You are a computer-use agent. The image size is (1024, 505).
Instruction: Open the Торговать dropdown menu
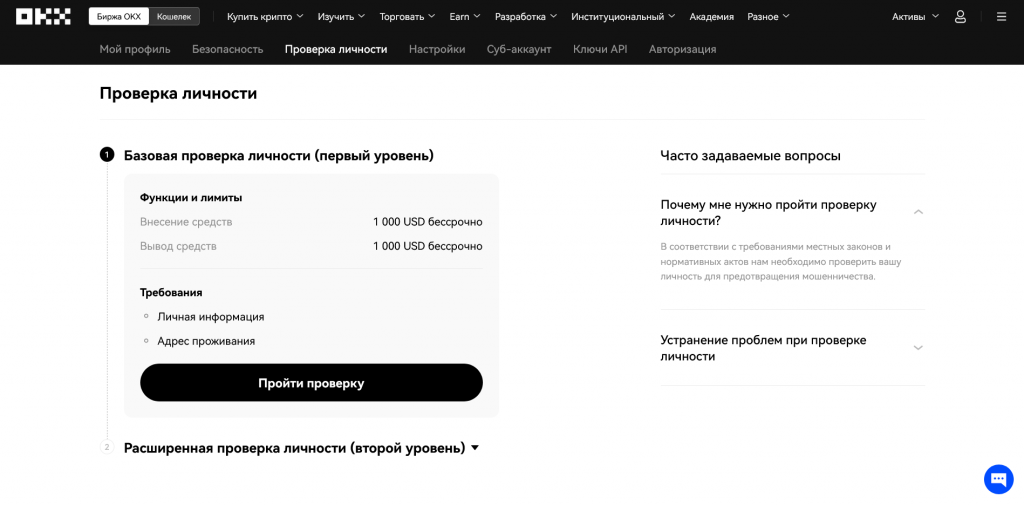click(x=408, y=16)
